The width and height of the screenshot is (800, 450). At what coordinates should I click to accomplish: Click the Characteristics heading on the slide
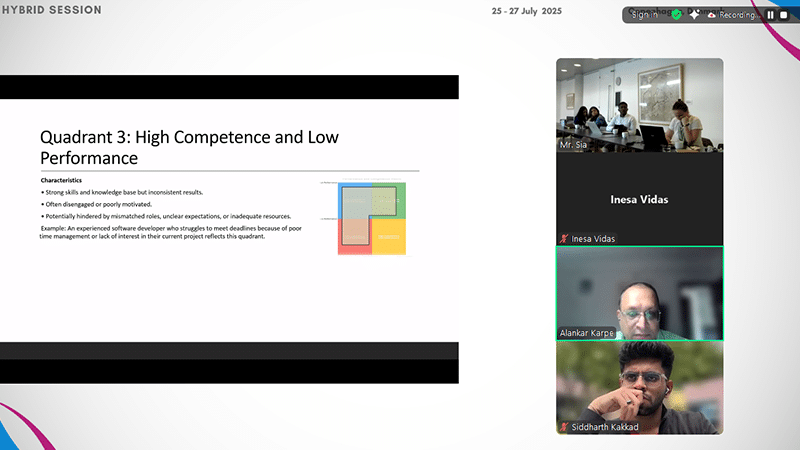point(62,180)
